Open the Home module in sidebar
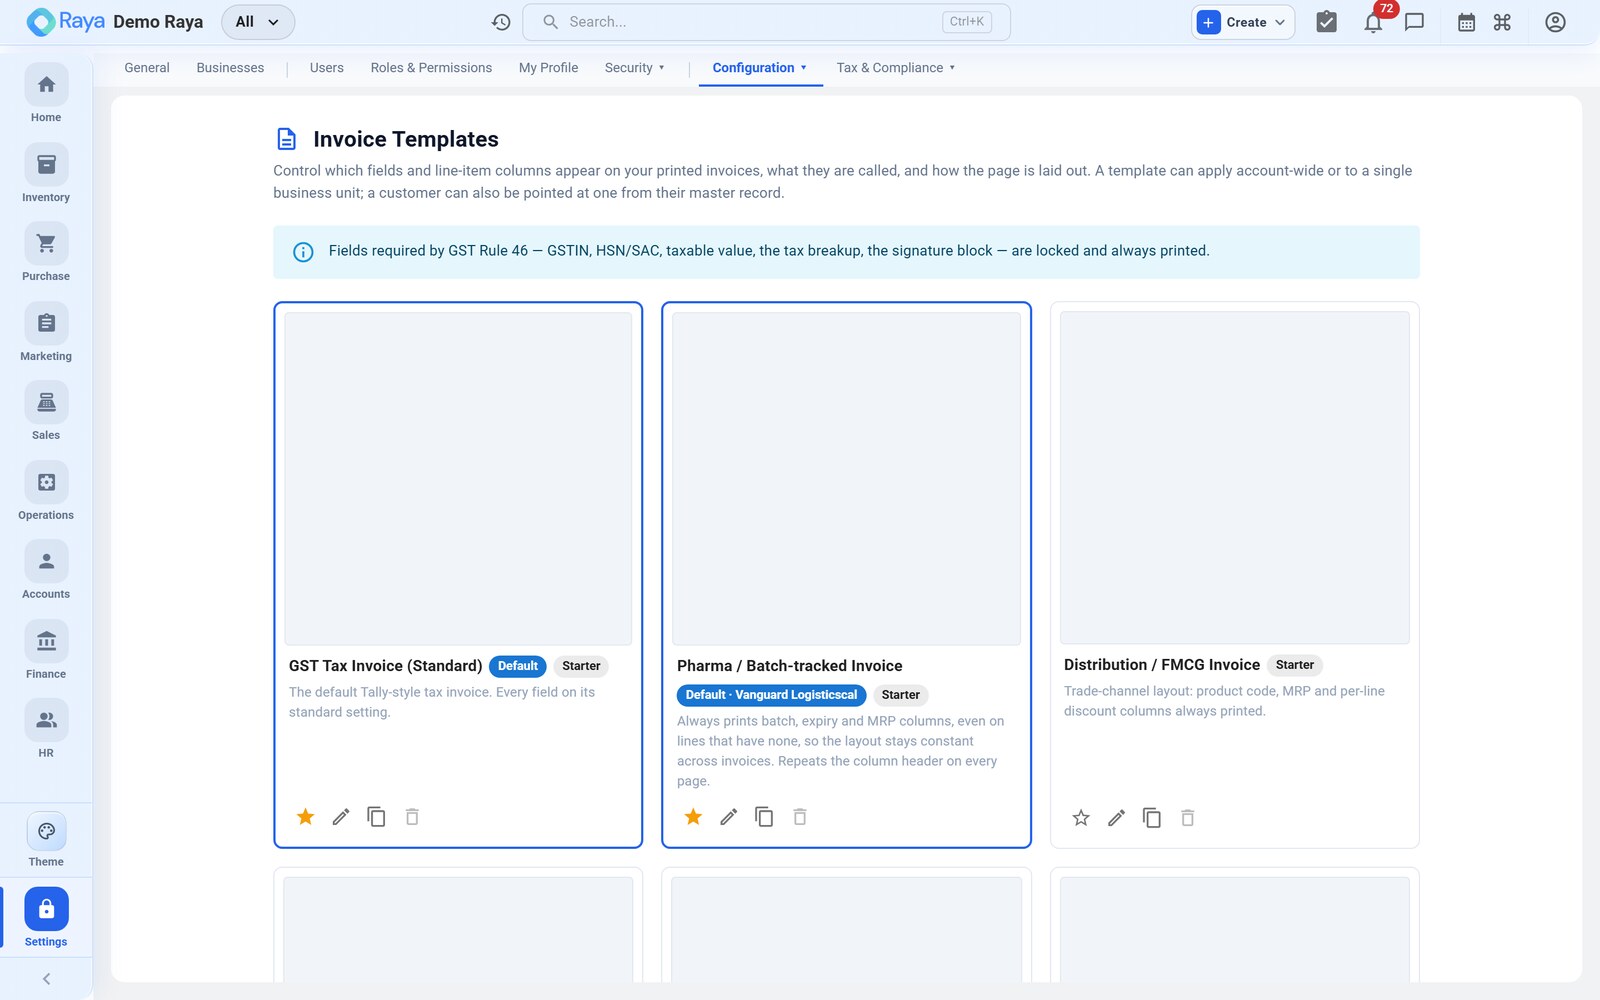Screen dimensions: 1600x1000 click(46, 94)
